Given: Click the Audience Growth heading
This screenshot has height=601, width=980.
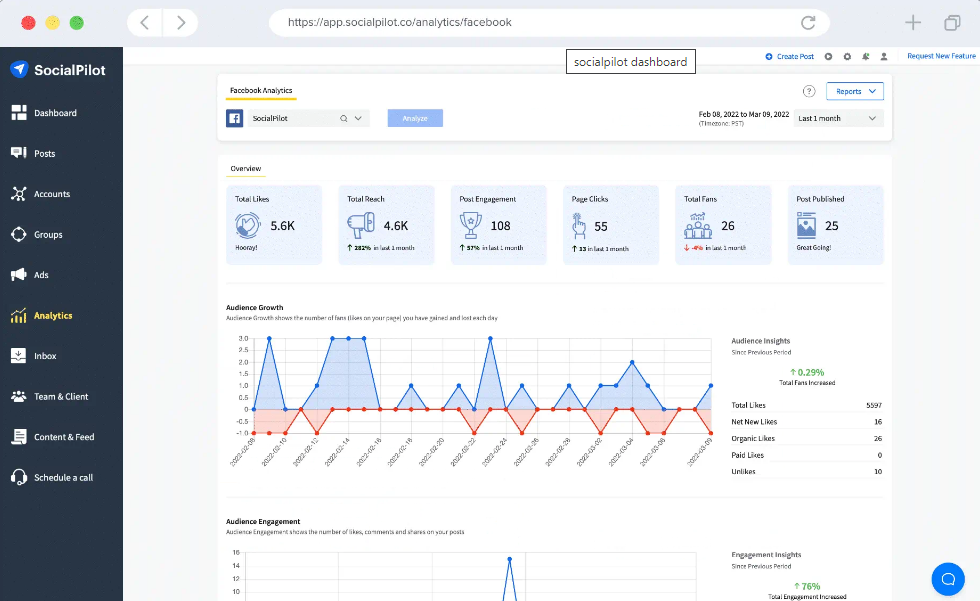Looking at the screenshot, I should pyautogui.click(x=254, y=307).
